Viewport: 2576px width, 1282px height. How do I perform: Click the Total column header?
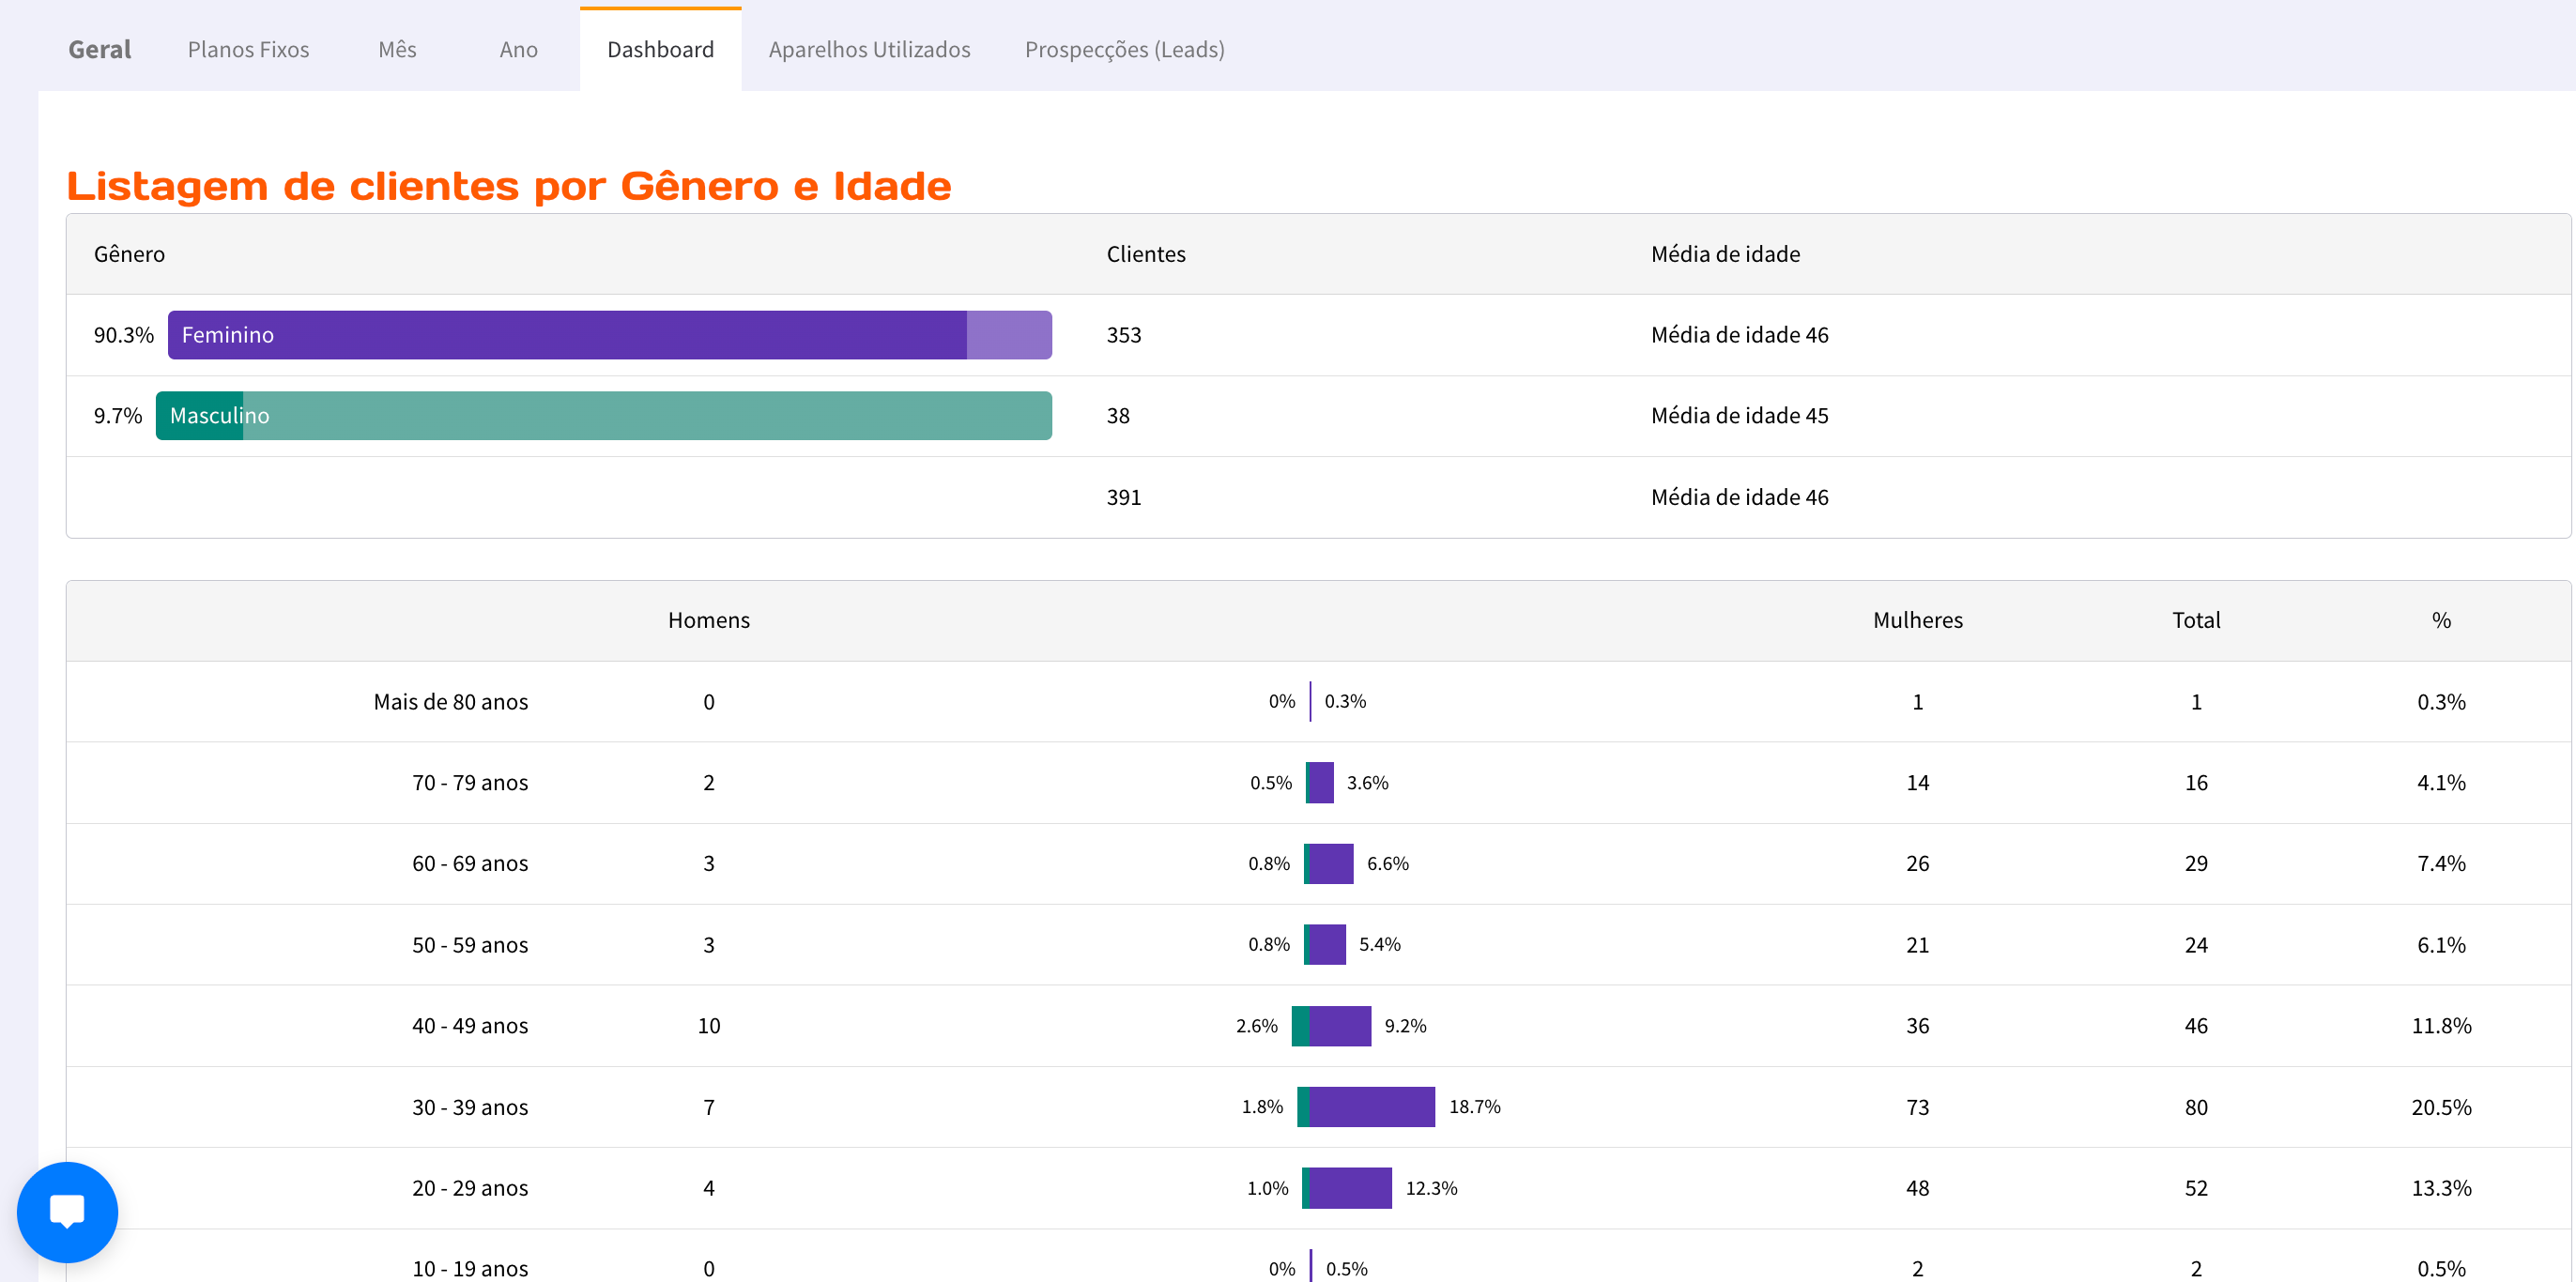[x=2195, y=620]
